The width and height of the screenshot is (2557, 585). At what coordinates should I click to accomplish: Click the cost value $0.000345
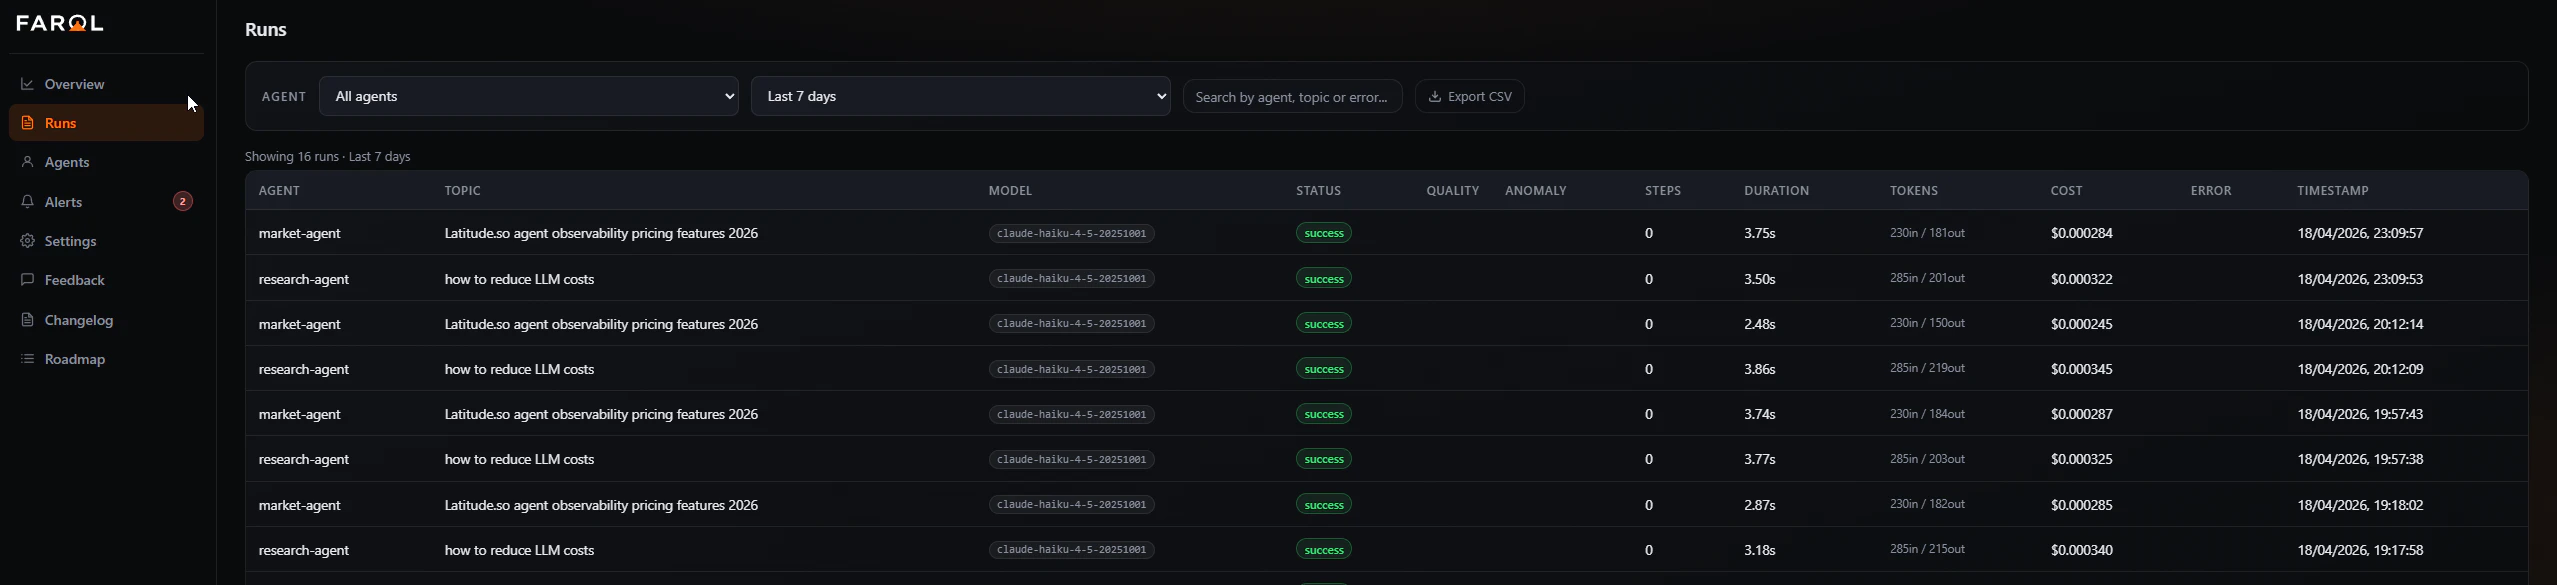2081,369
